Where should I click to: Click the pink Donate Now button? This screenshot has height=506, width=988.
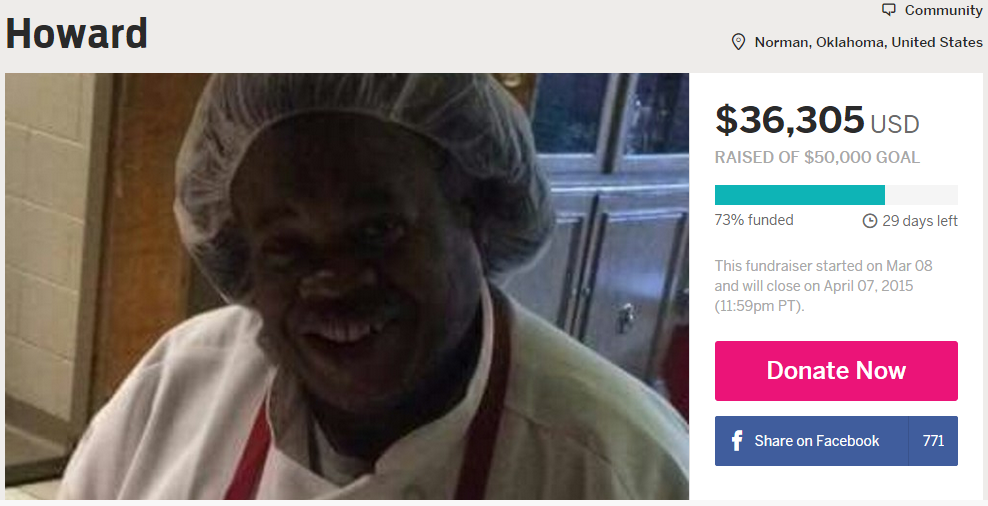(836, 371)
